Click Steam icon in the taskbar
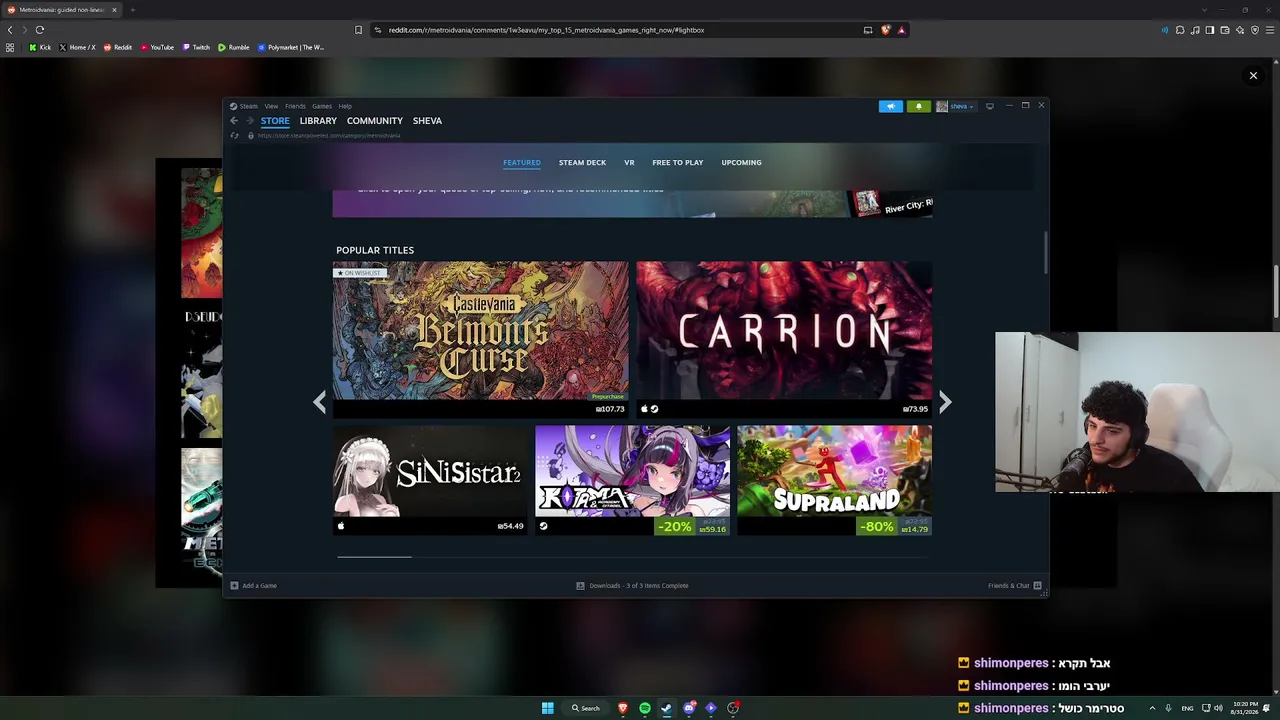Screen dimensions: 1280x720 pyautogui.click(x=667, y=708)
